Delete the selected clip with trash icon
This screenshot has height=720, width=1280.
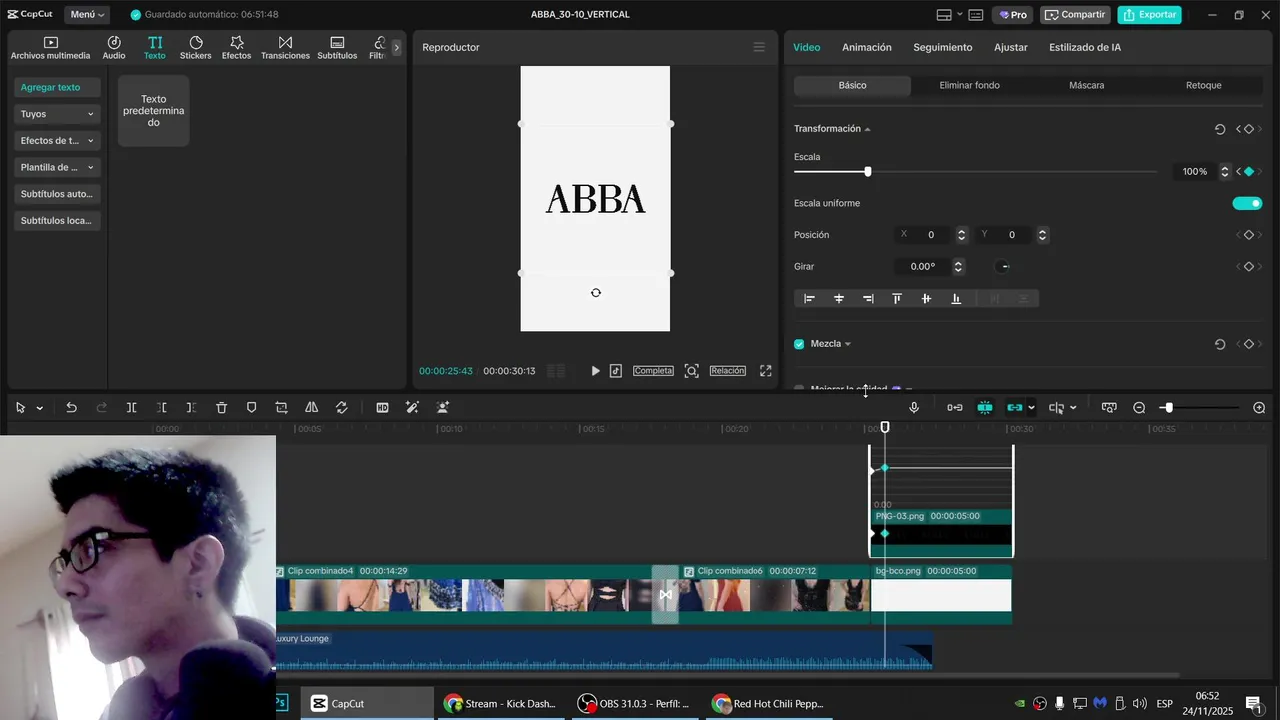[x=222, y=408]
